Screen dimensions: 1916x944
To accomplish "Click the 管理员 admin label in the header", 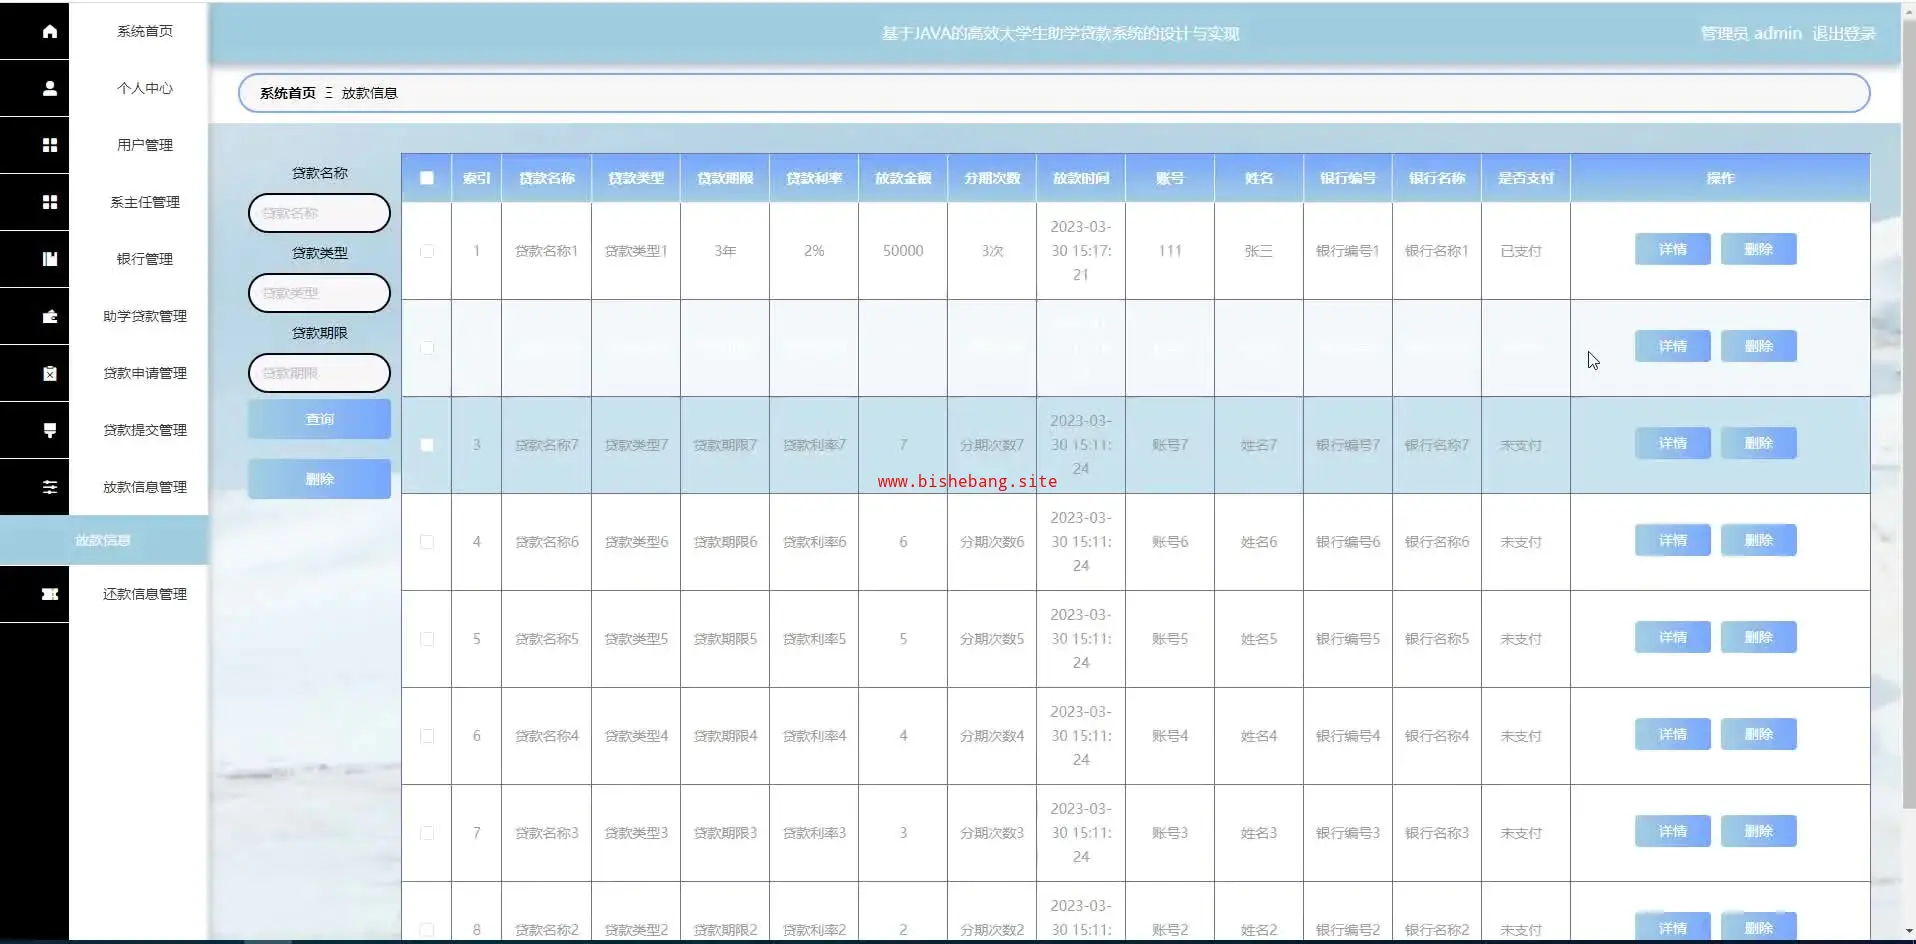I will coord(1751,33).
